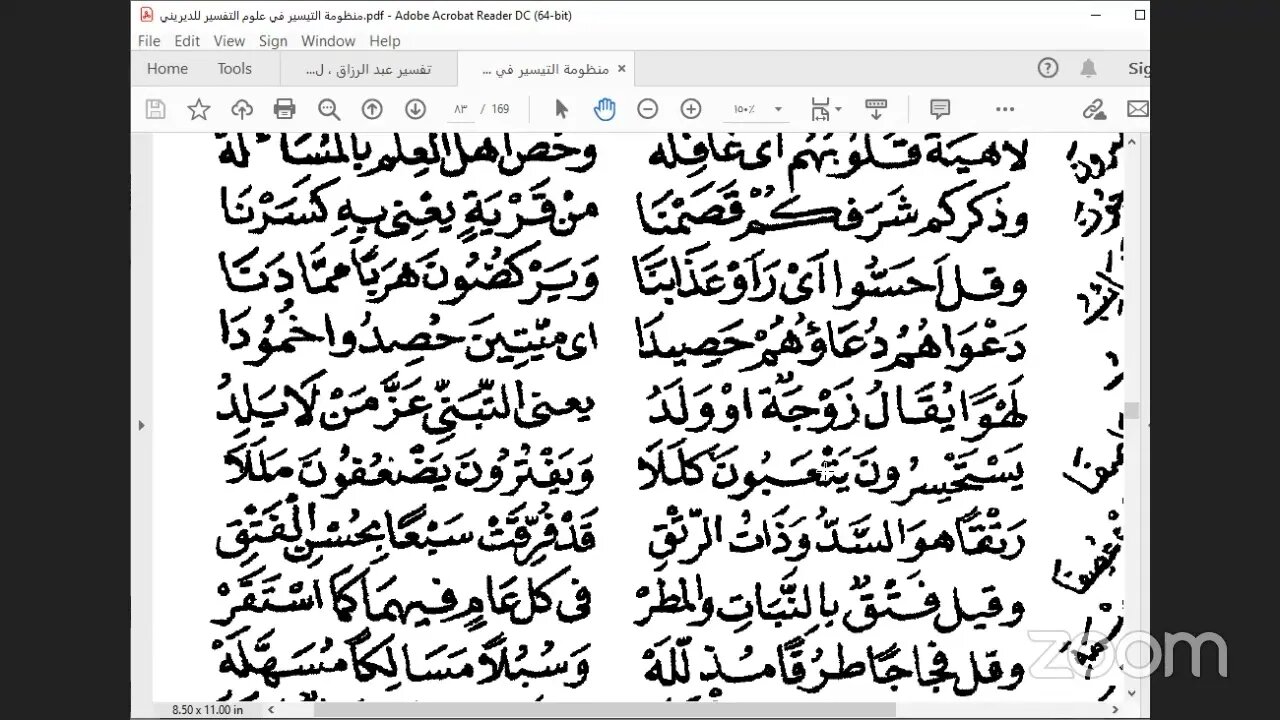Open the Sign menu
This screenshot has width=1280, height=720.
point(273,41)
